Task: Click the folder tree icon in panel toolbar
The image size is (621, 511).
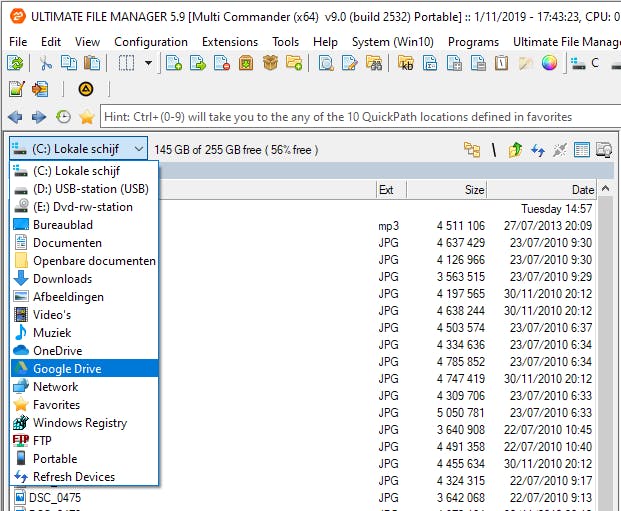Action: [x=471, y=150]
